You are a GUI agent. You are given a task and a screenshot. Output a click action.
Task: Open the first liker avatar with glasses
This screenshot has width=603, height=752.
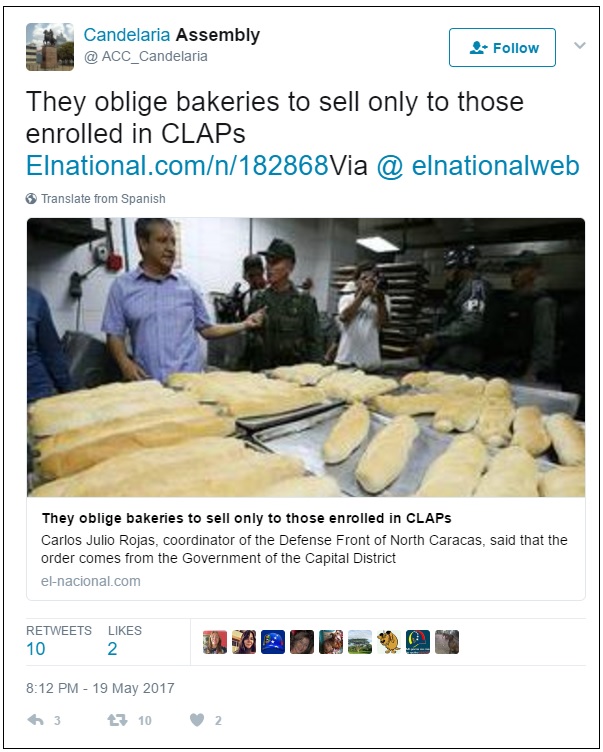coord(215,642)
